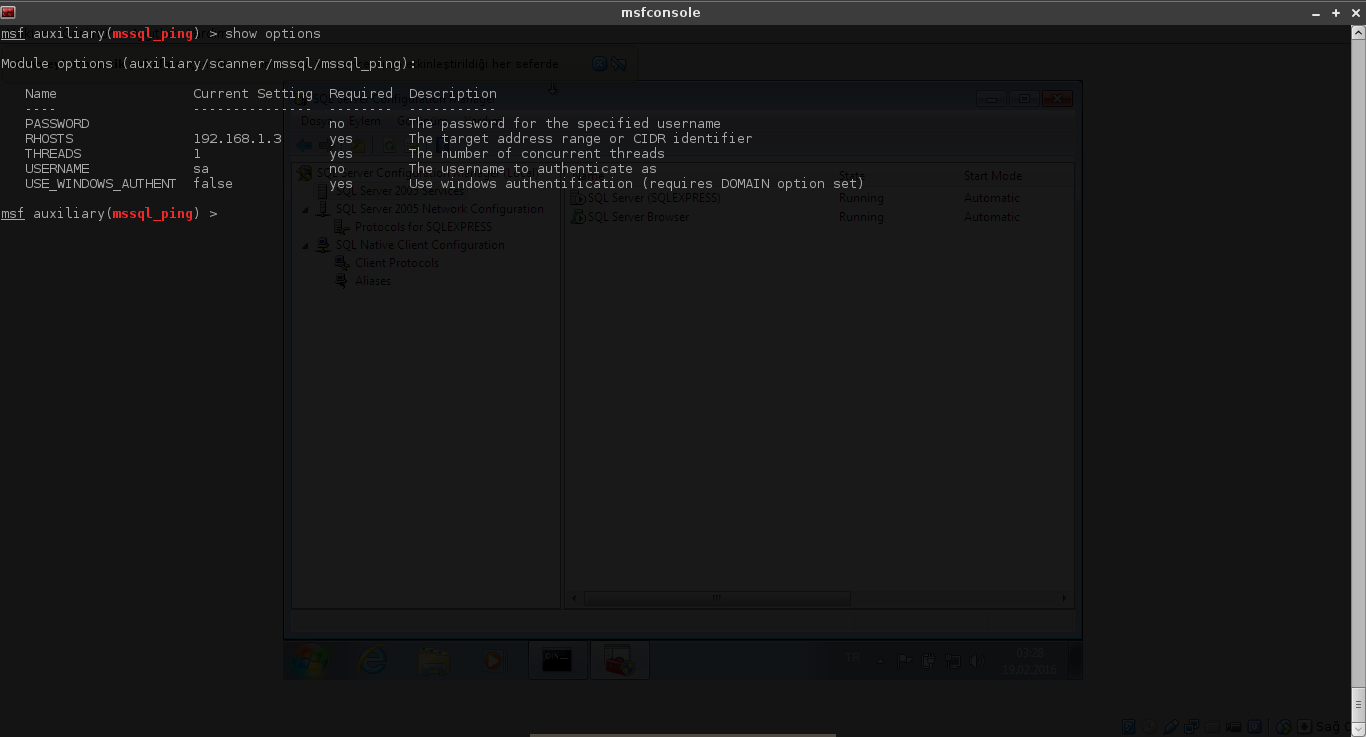Click the volume speaker tray icon

[x=977, y=660]
